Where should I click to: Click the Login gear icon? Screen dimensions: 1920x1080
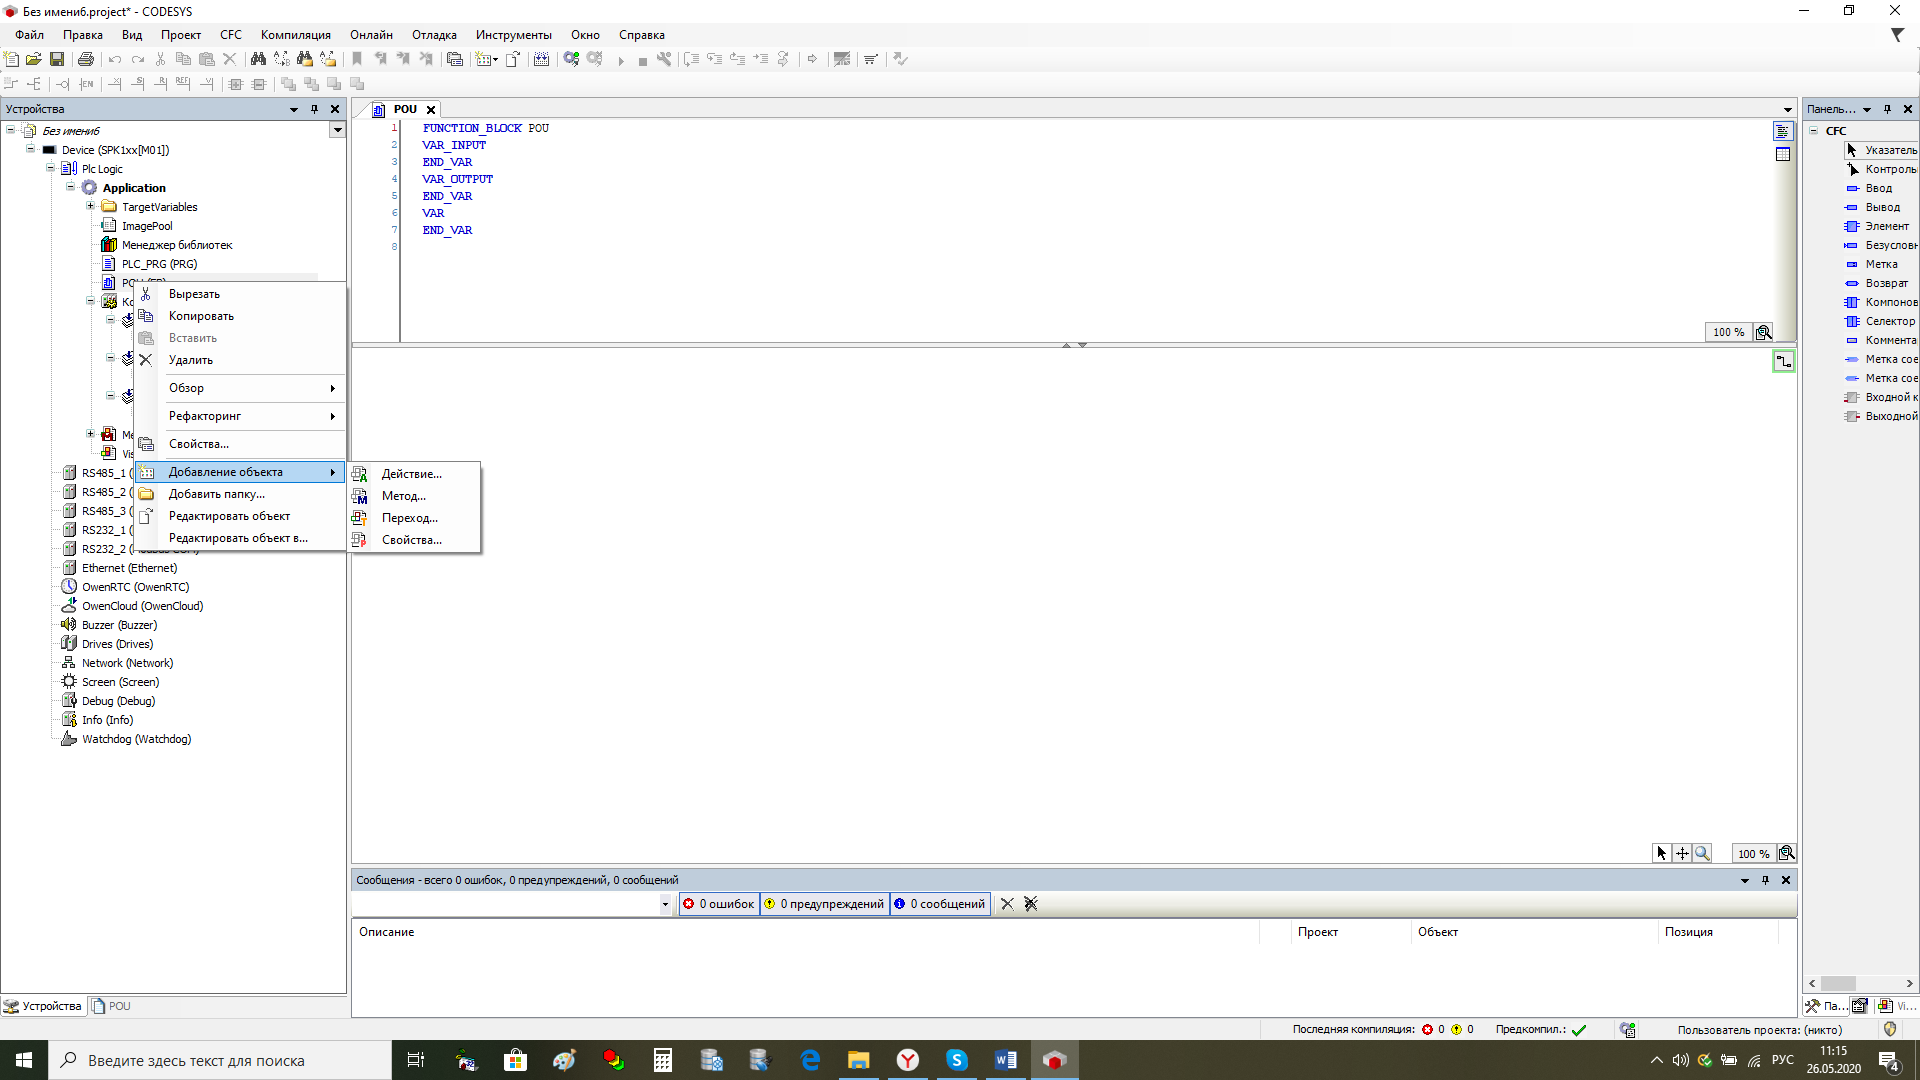point(571,59)
